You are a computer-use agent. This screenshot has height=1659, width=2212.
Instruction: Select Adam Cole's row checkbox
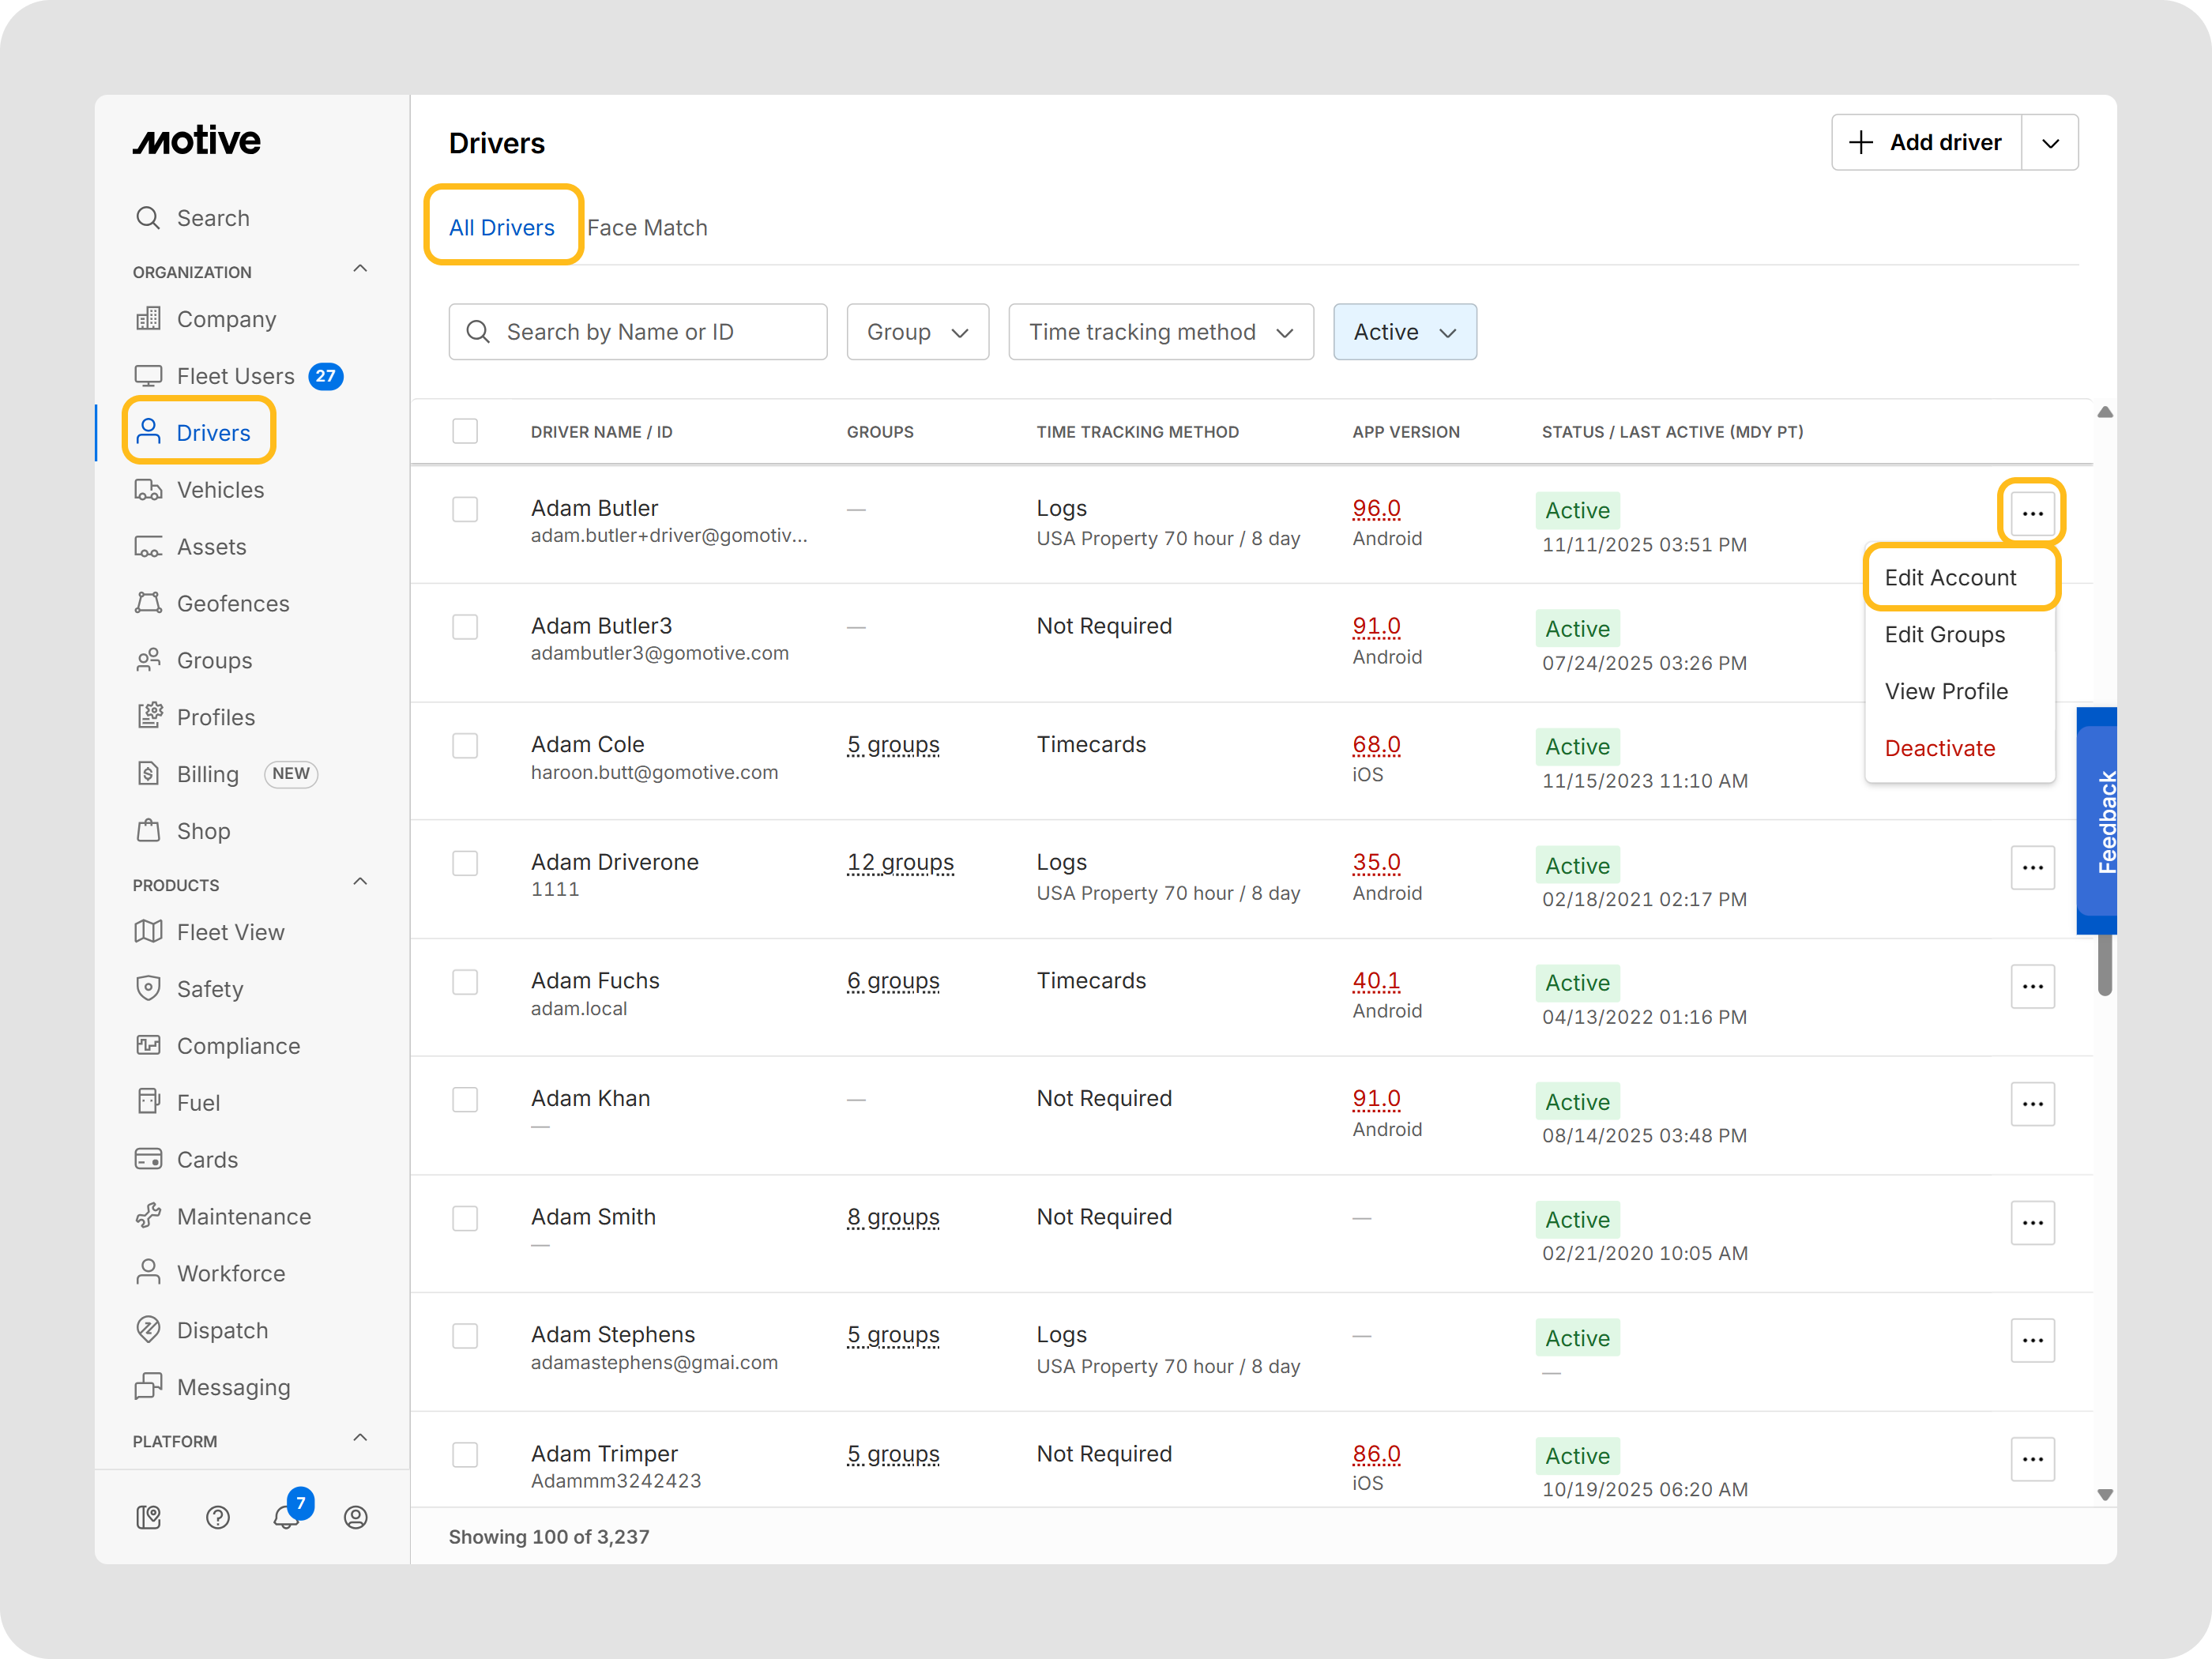(x=465, y=746)
